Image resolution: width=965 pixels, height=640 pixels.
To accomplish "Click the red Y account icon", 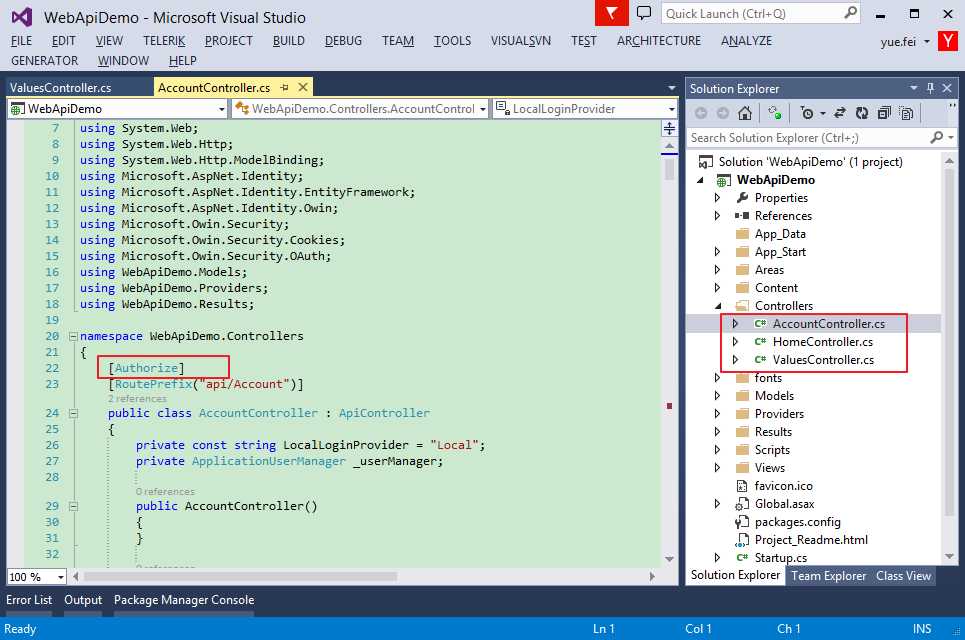I will (948, 41).
